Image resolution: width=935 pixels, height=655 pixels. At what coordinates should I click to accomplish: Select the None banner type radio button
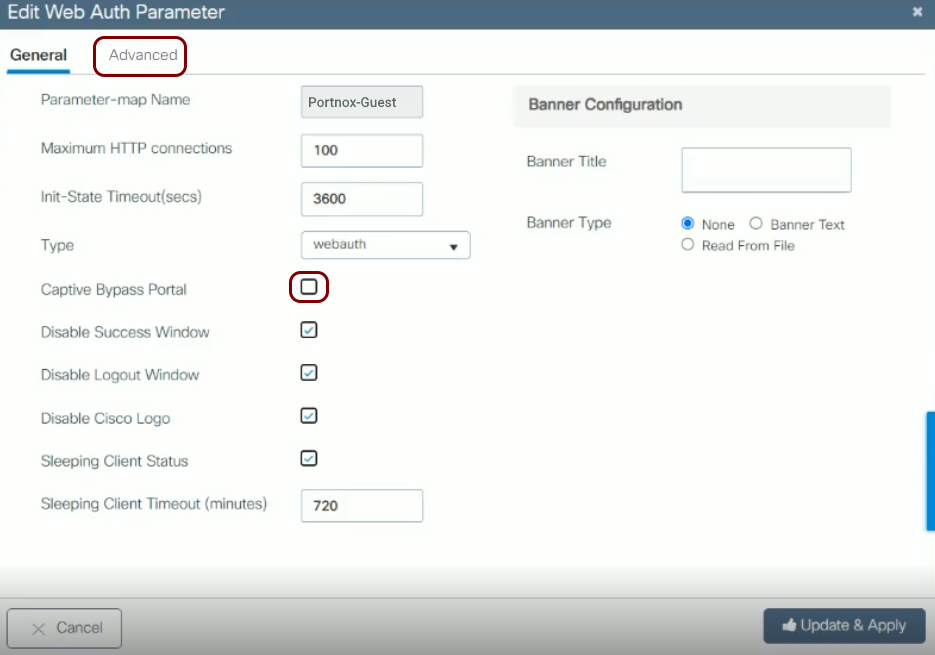pos(688,224)
